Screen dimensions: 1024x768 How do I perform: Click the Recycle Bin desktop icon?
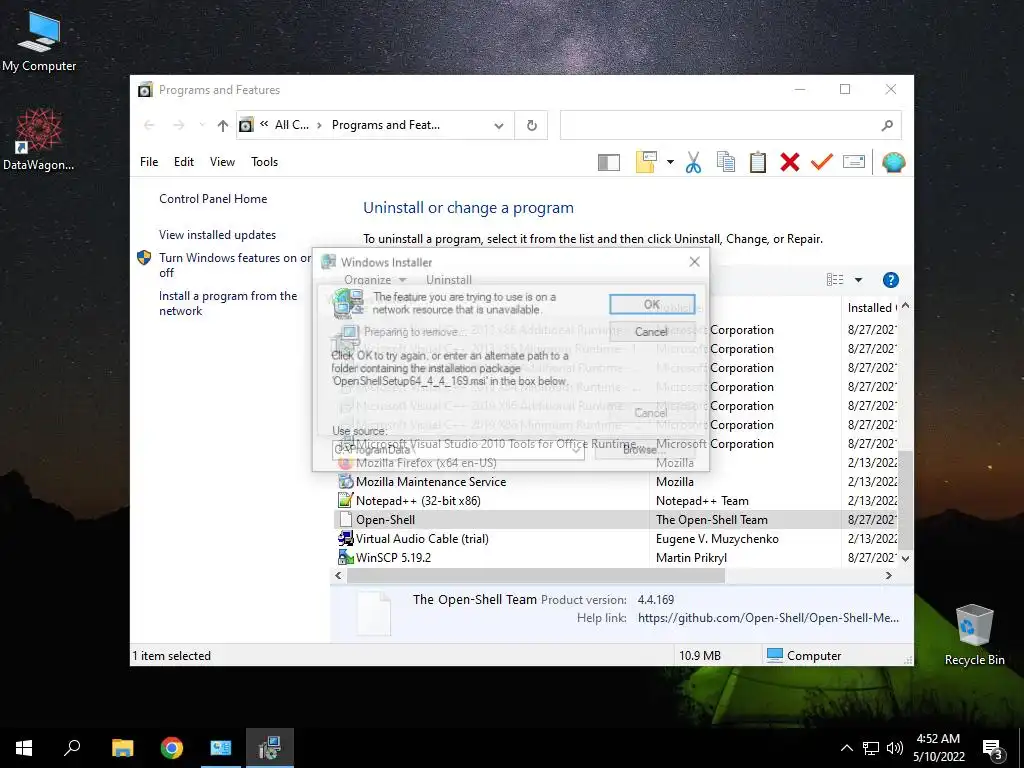point(974,635)
